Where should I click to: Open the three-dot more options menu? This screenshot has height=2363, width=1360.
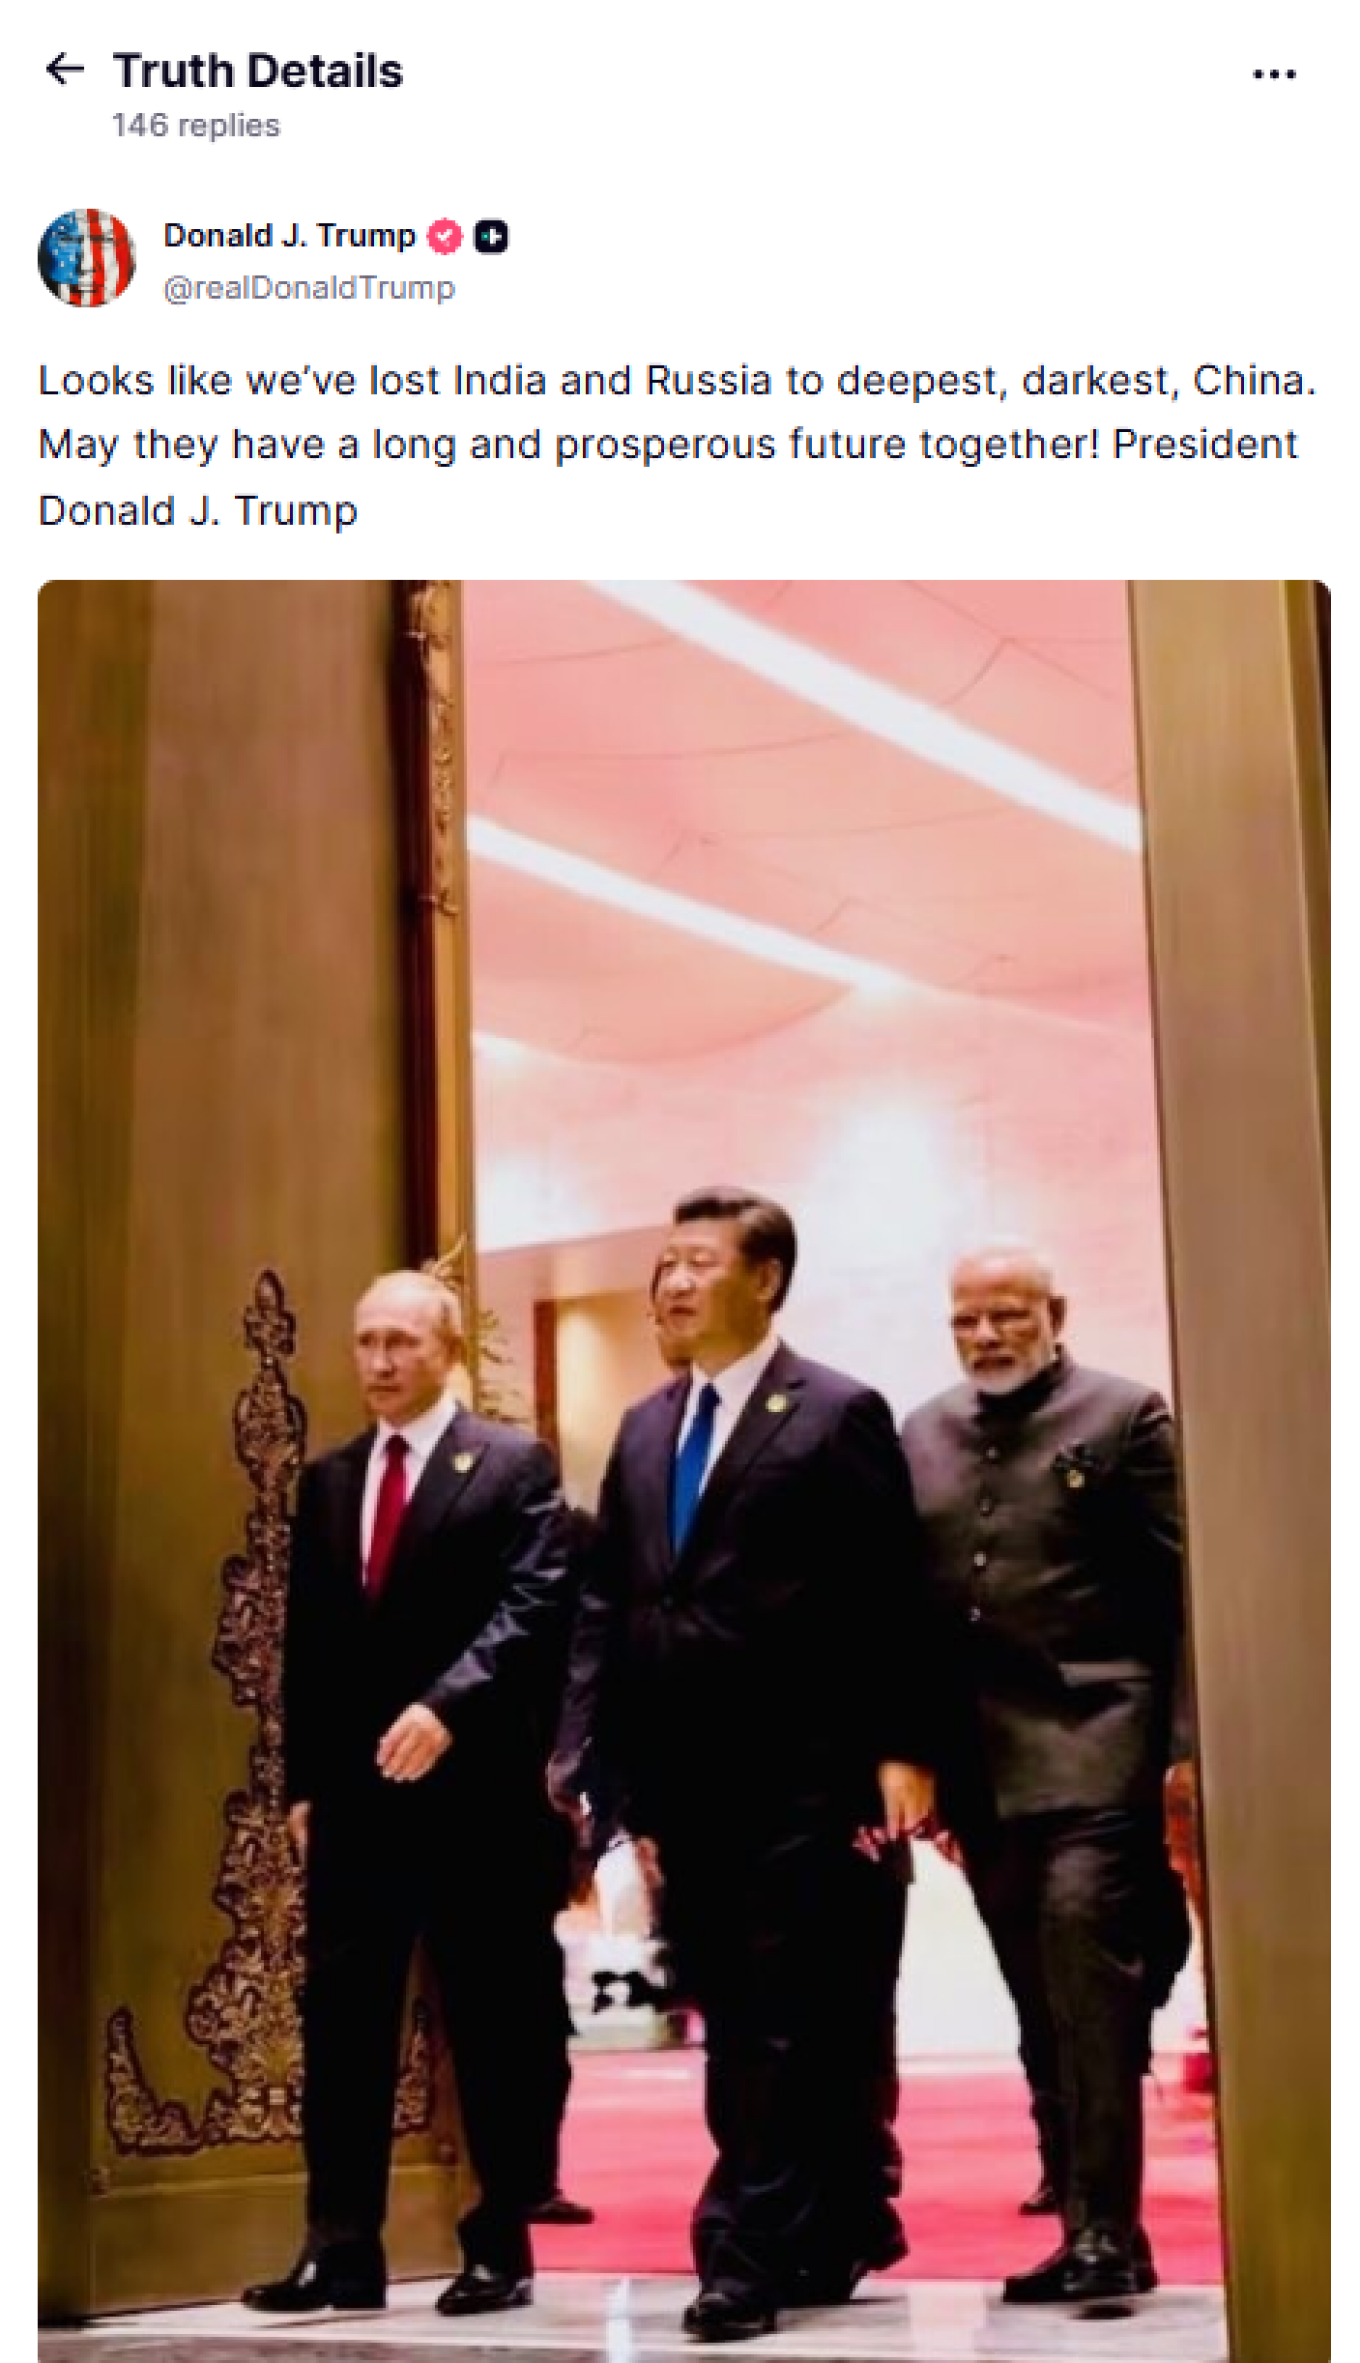(x=1274, y=74)
